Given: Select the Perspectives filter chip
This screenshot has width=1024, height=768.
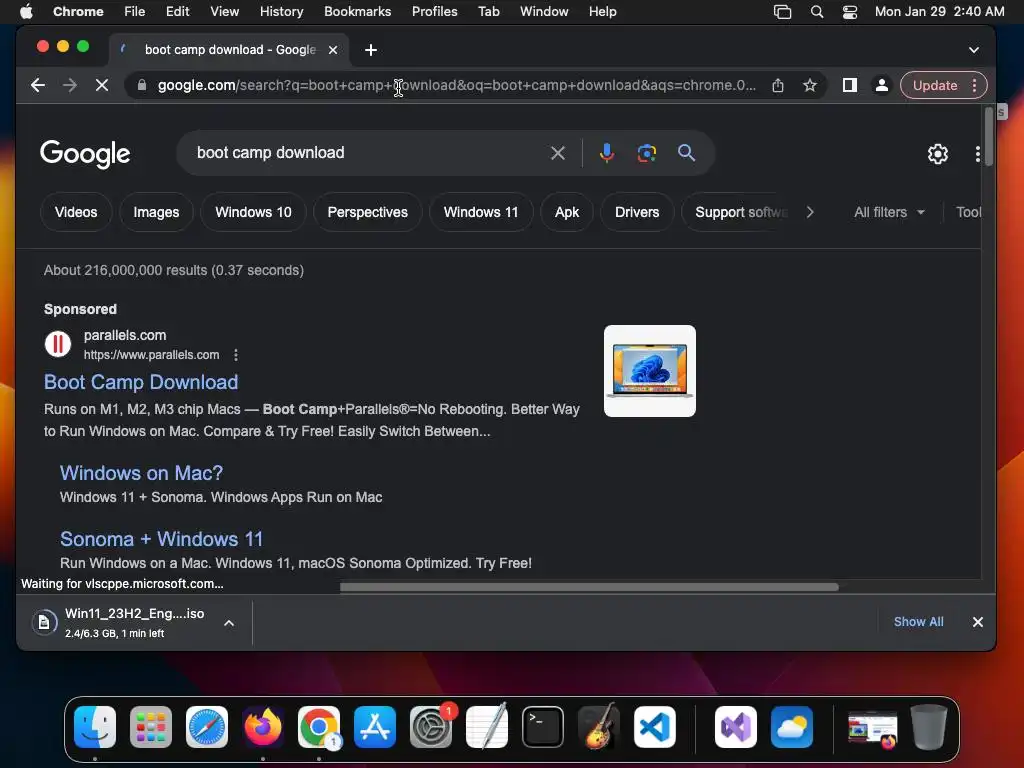Looking at the screenshot, I should 368,212.
